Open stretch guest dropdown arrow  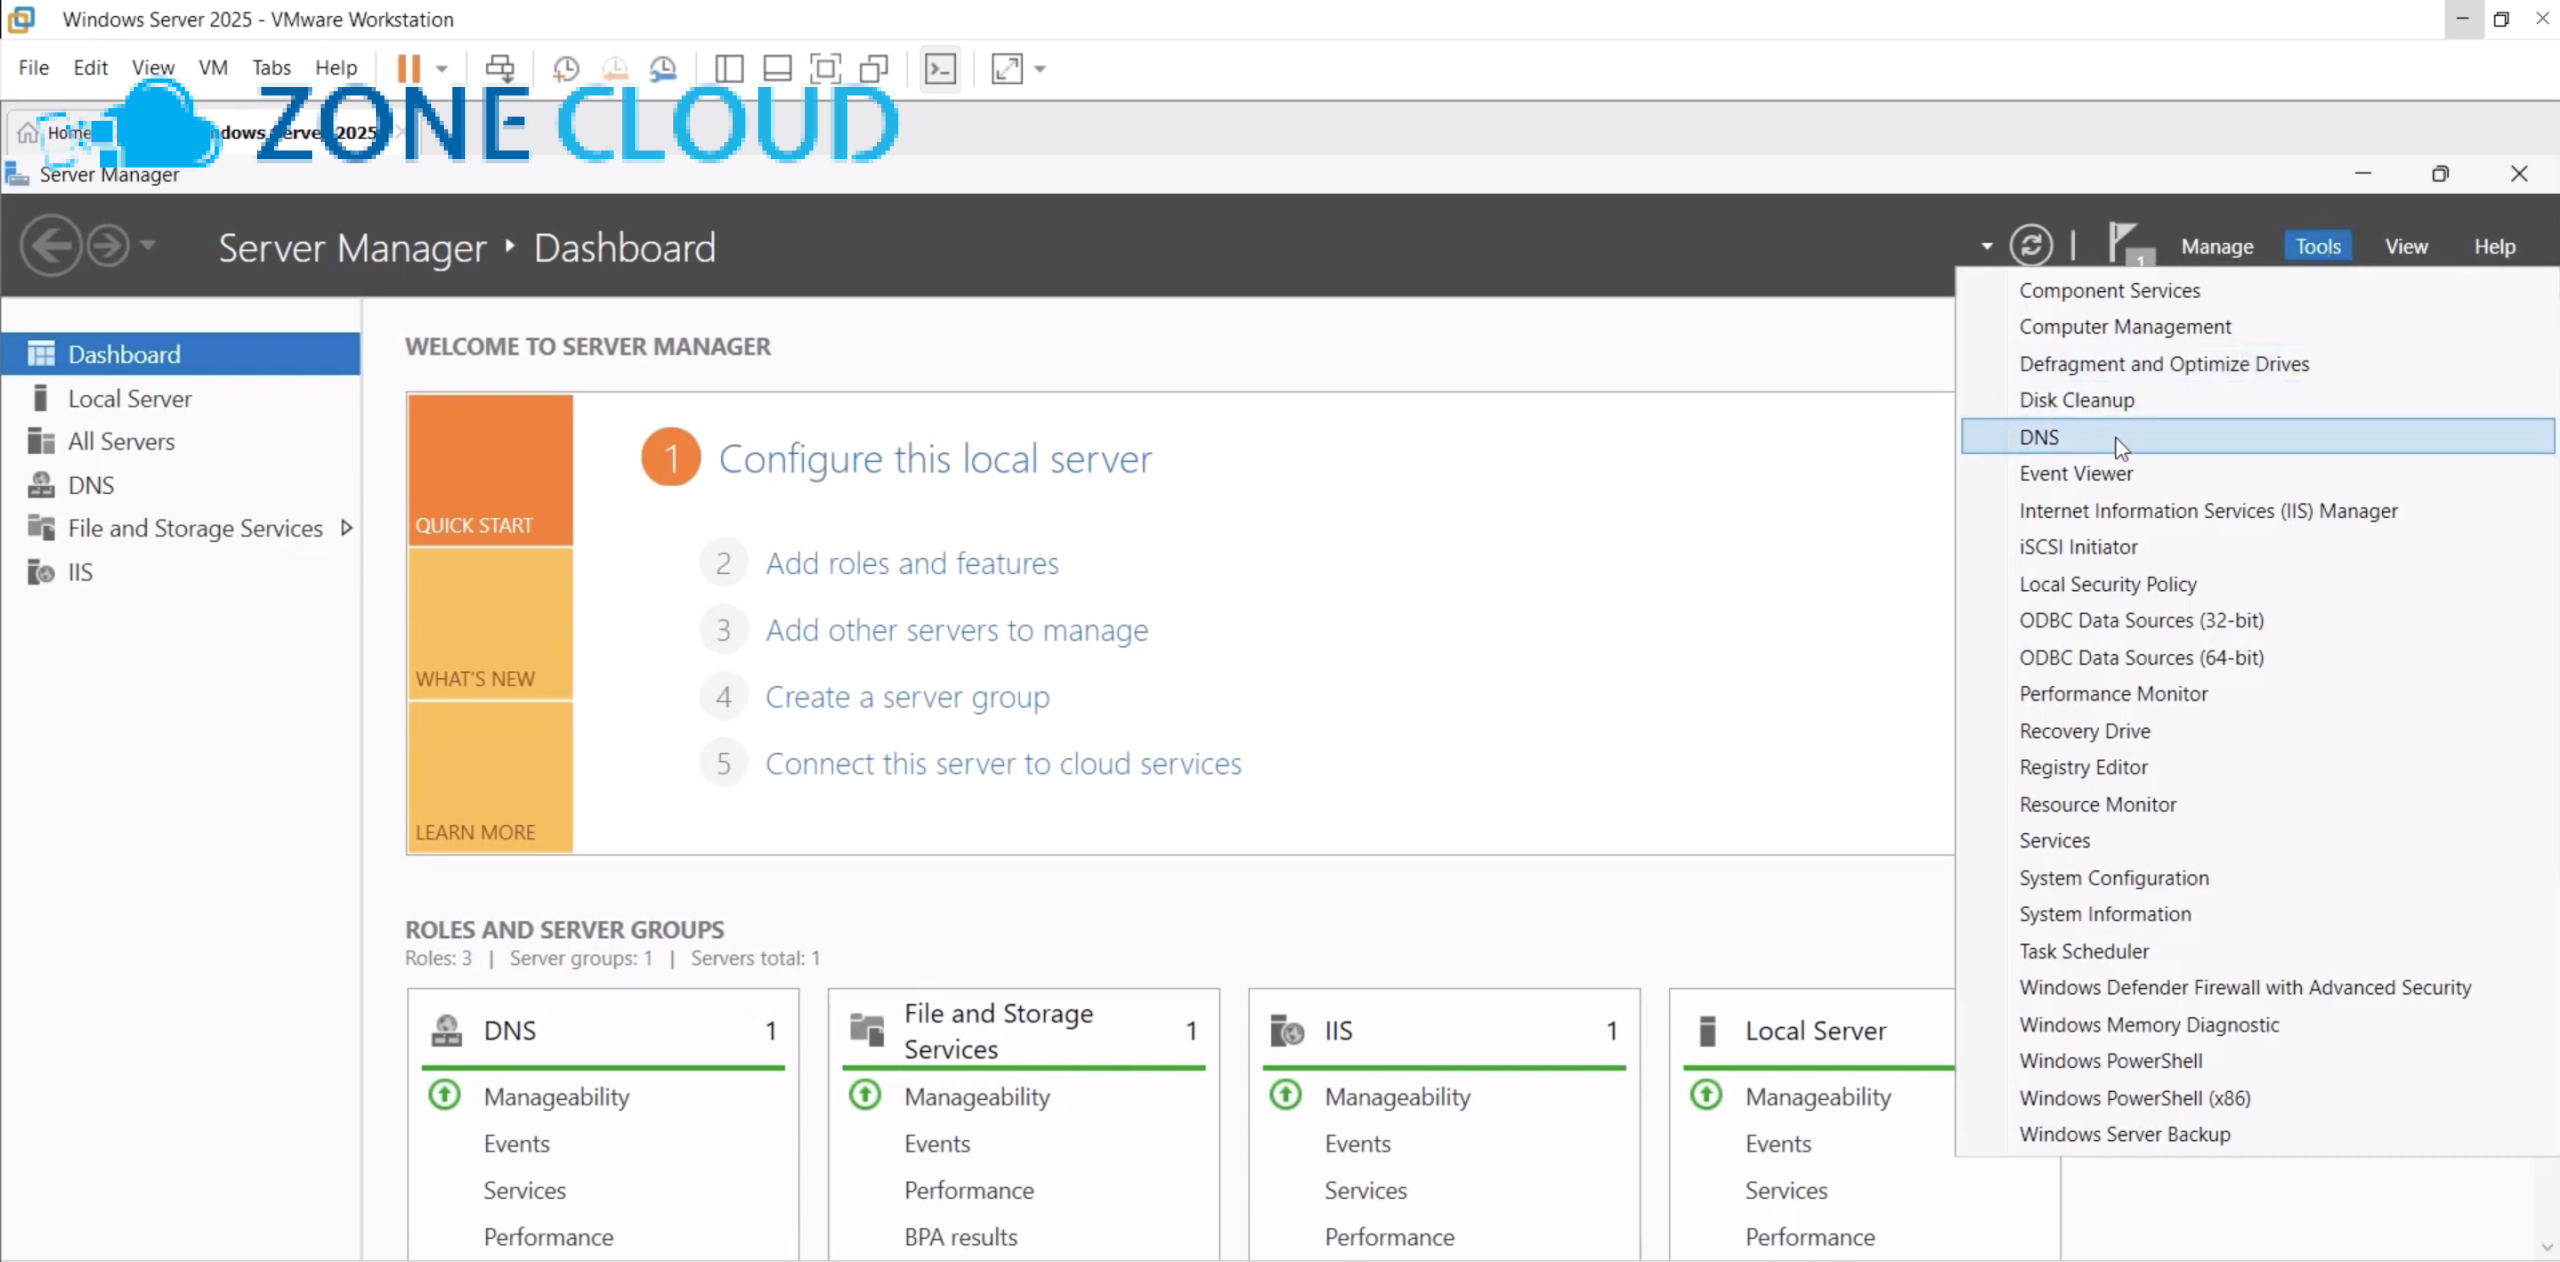[1040, 69]
